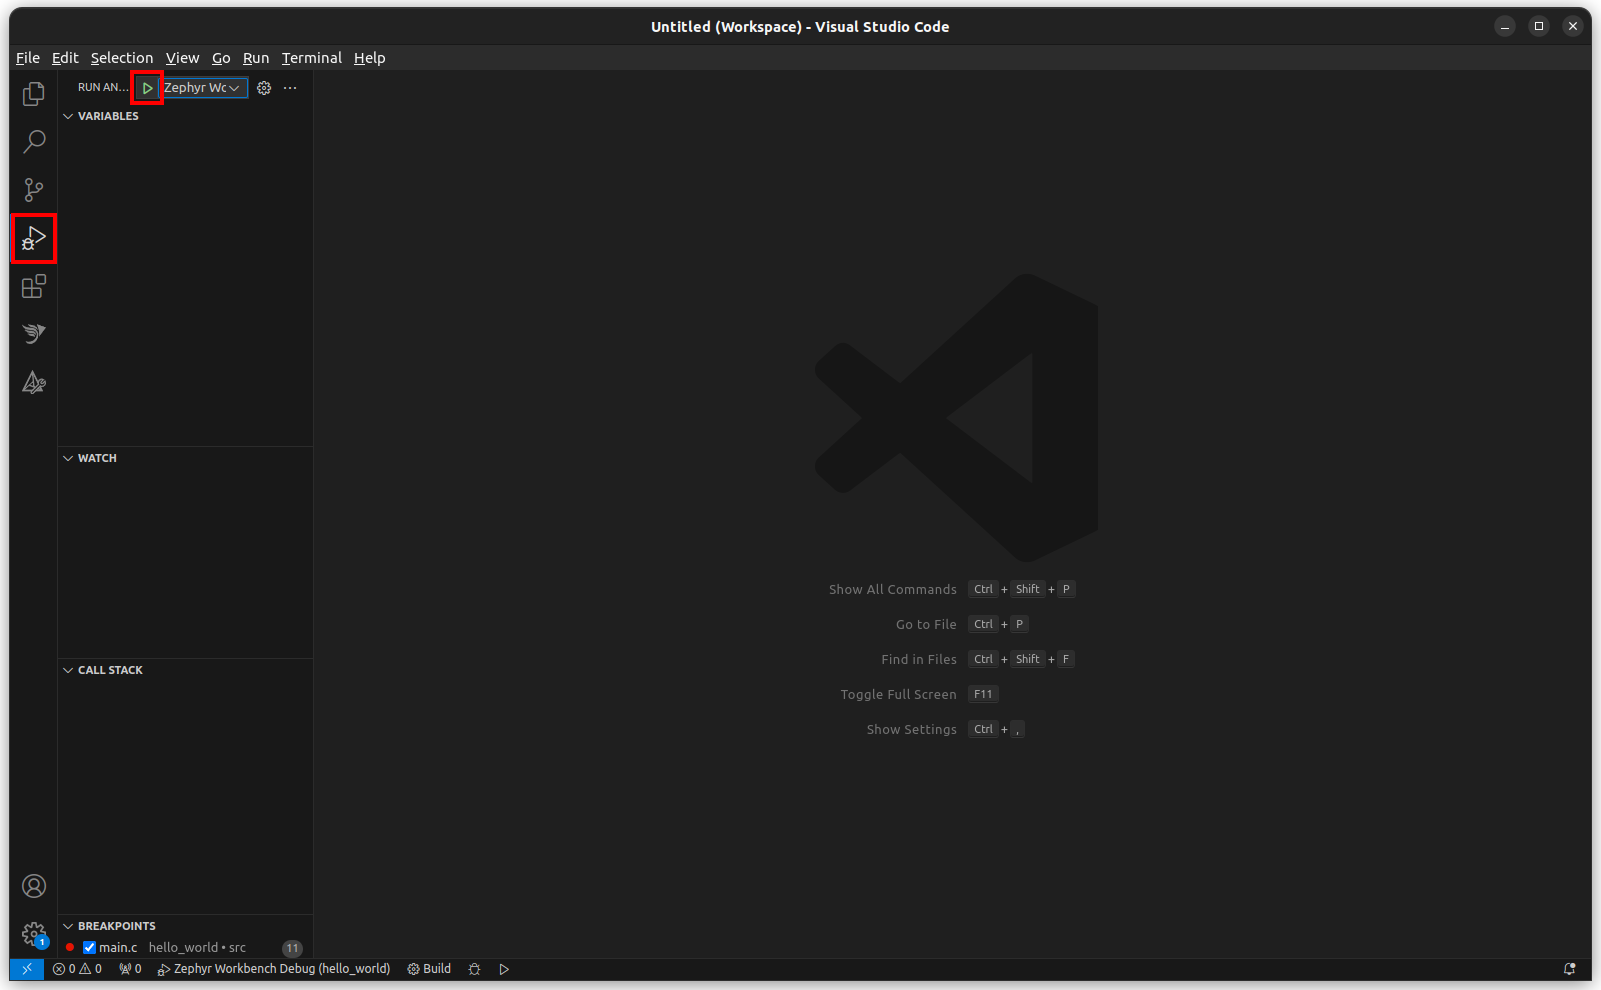This screenshot has width=1601, height=990.
Task: Start debugging with the green play button
Action: (x=147, y=88)
